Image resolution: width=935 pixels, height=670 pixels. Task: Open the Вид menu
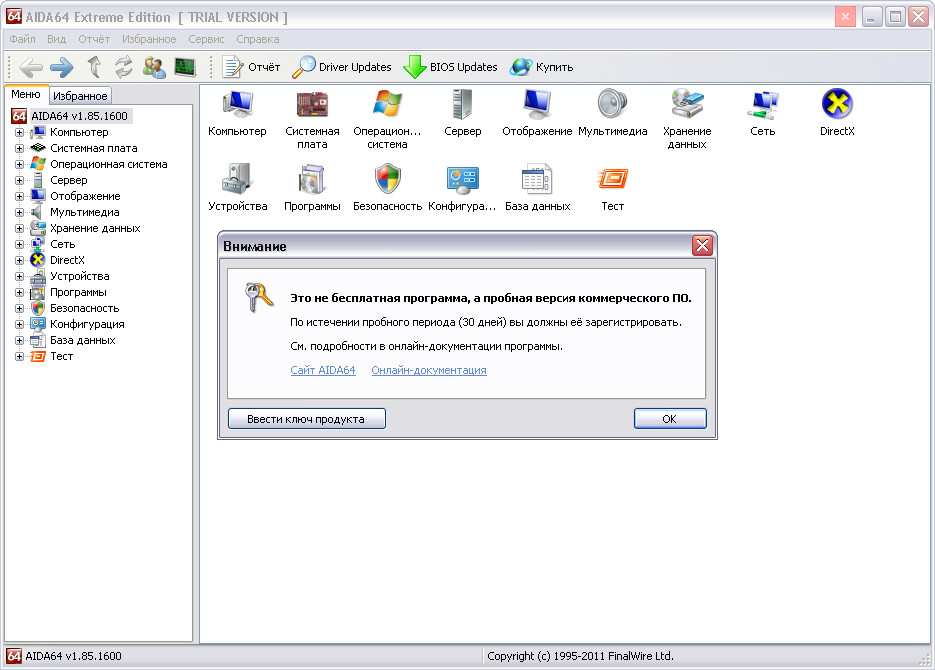[57, 39]
